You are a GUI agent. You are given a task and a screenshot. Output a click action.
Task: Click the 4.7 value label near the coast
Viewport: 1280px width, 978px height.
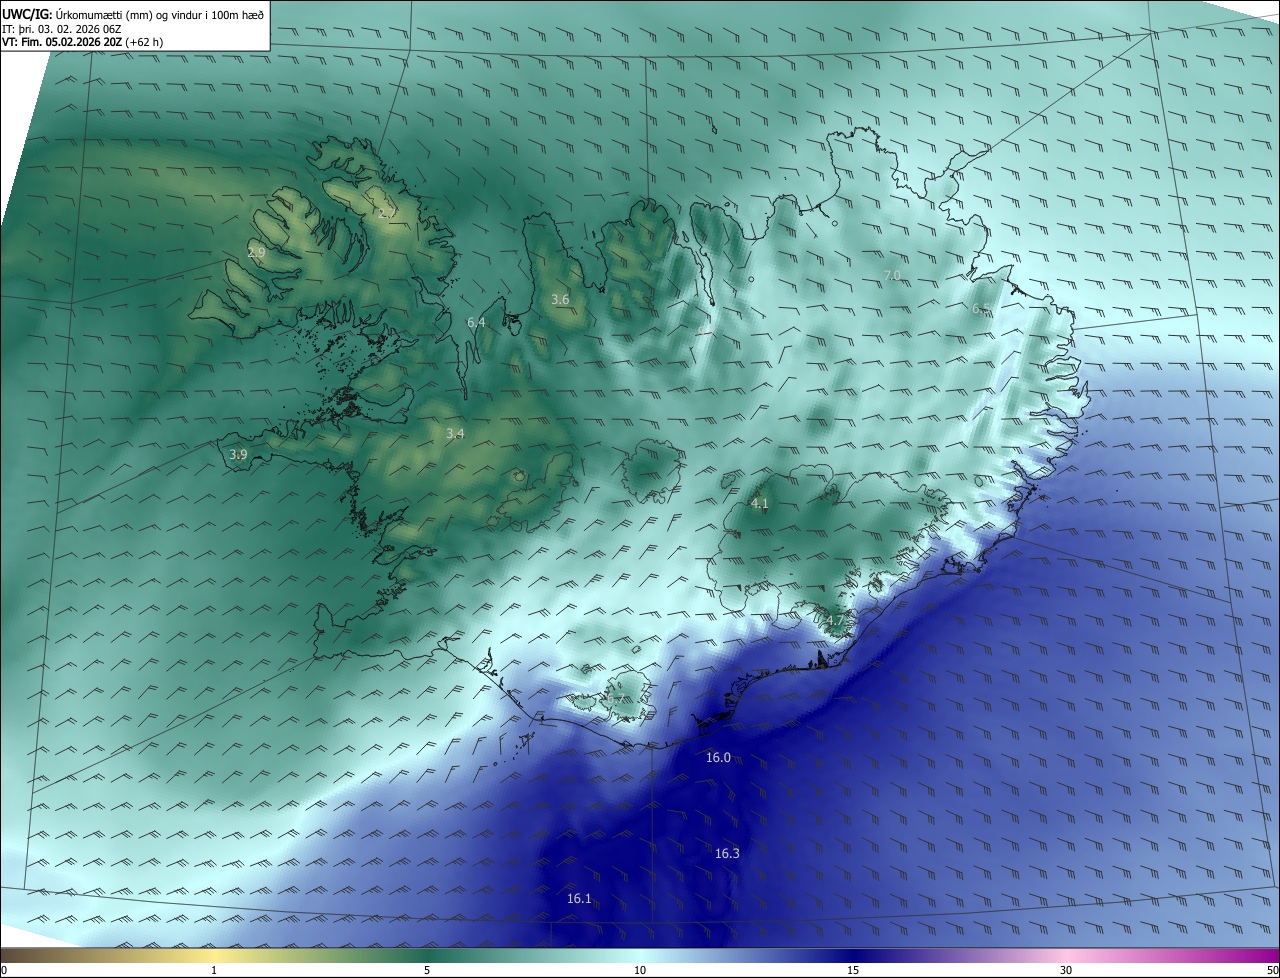pos(835,621)
